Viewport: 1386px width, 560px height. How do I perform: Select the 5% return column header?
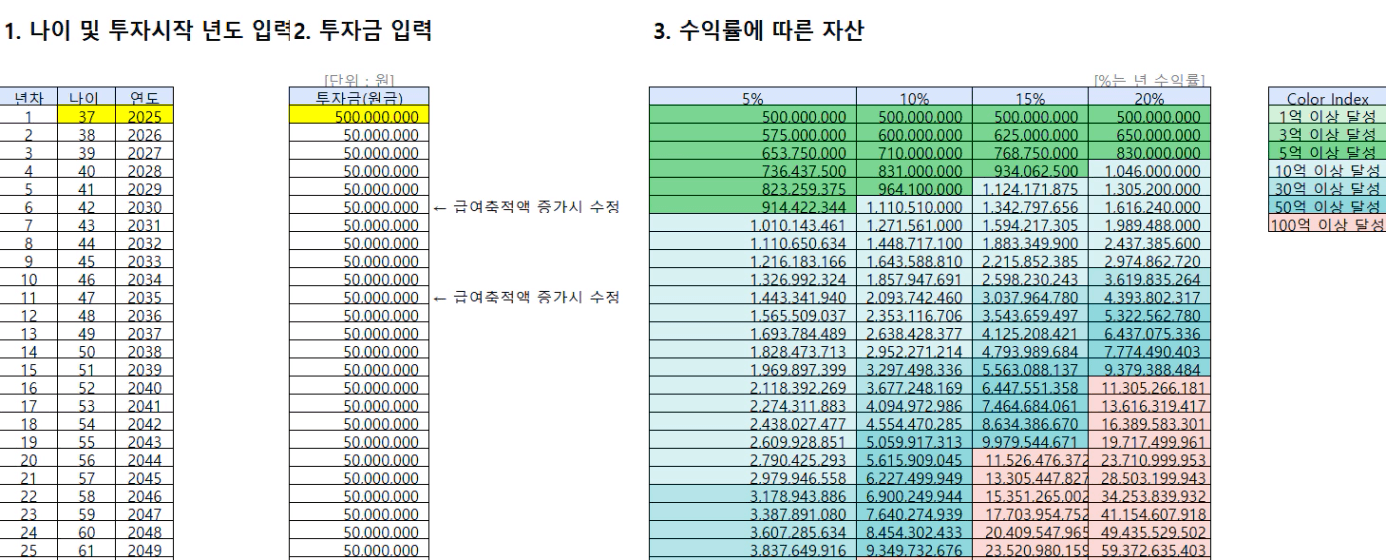coord(753,98)
